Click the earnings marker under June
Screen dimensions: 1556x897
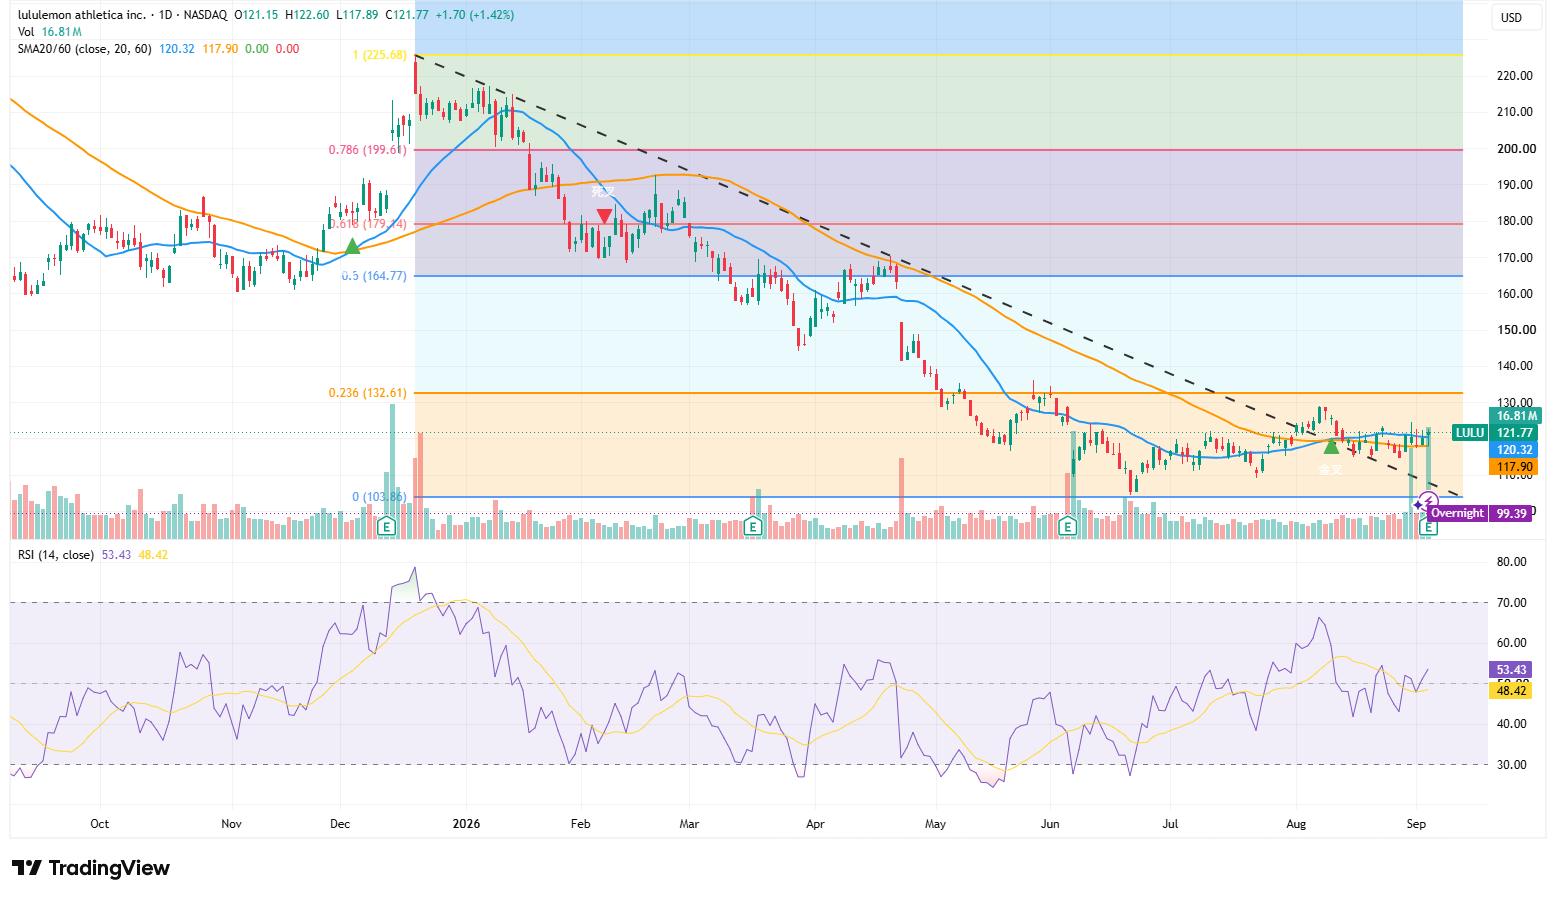[1067, 526]
